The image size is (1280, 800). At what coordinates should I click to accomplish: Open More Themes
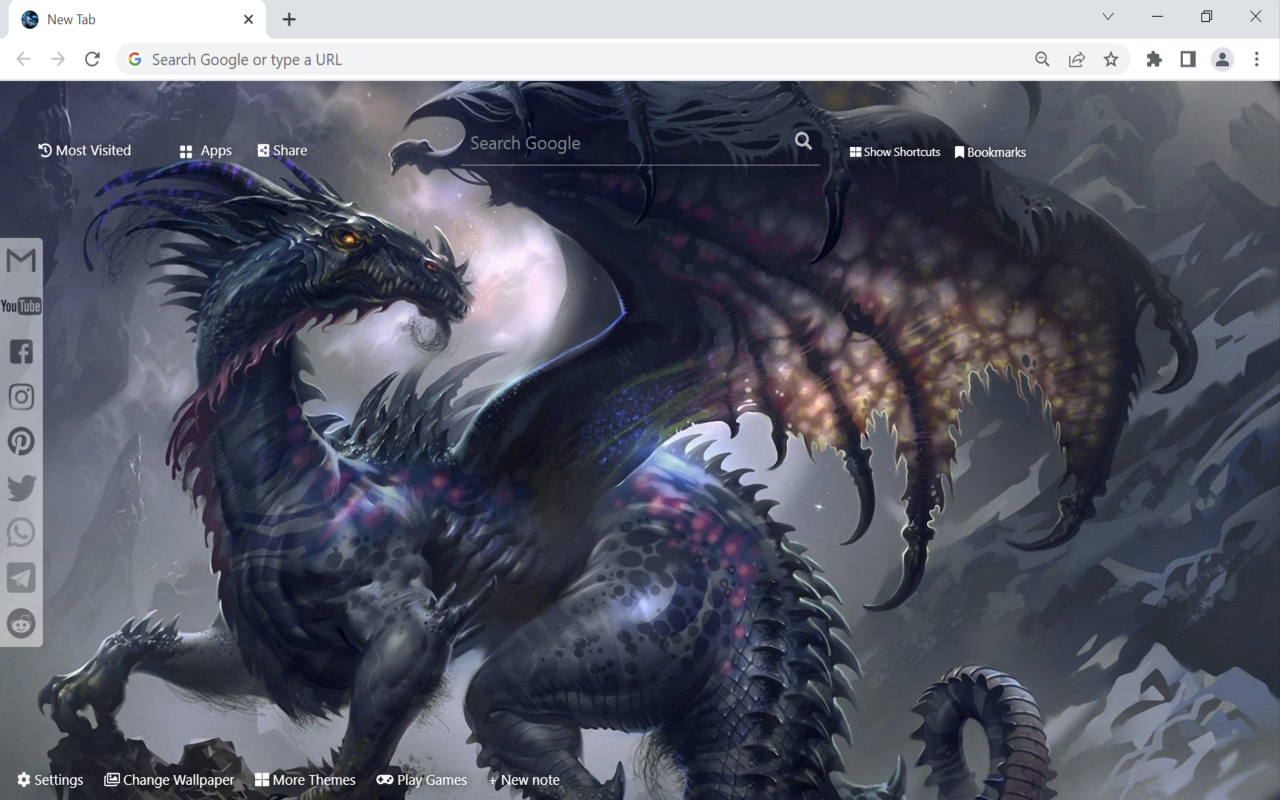305,780
